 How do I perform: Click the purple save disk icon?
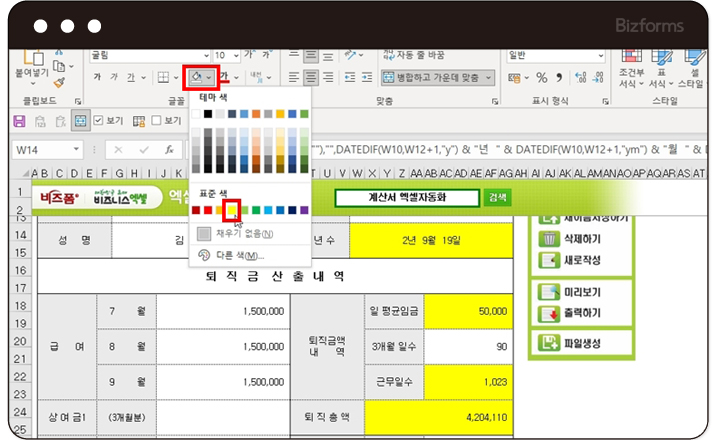click(20, 121)
